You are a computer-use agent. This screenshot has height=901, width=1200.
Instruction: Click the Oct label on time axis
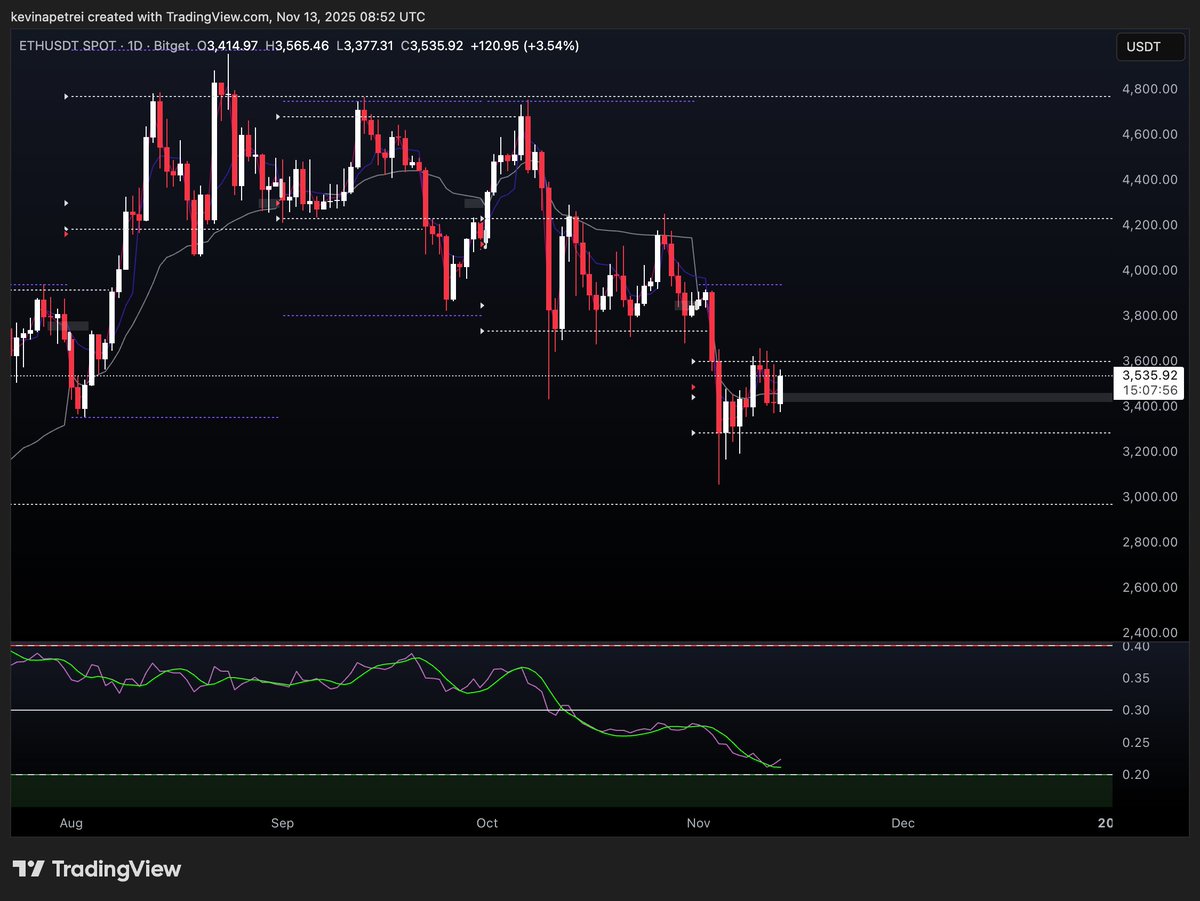(487, 823)
